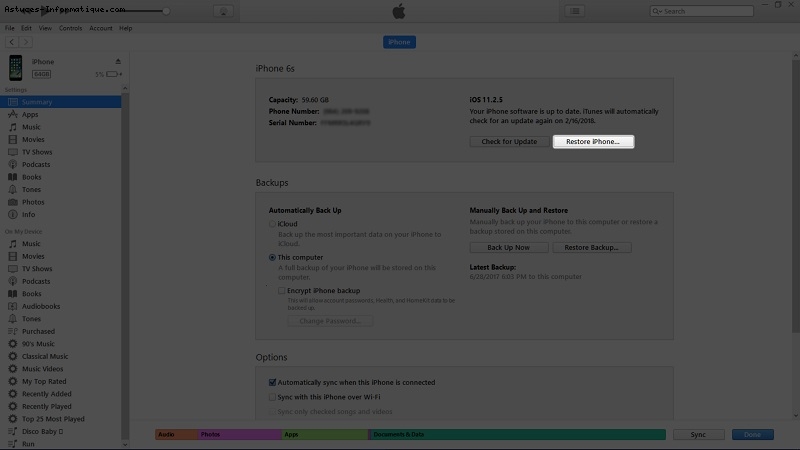Go back with the left arrow button
Image resolution: width=800 pixels, height=450 pixels.
(x=12, y=42)
